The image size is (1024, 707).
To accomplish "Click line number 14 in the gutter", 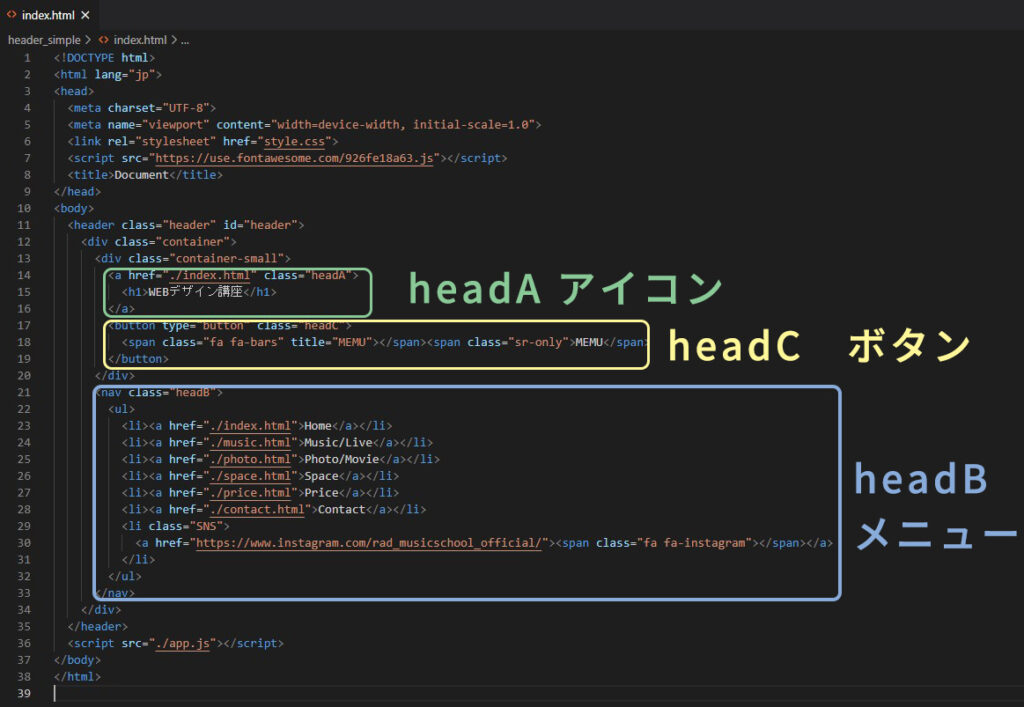I will (x=25, y=275).
